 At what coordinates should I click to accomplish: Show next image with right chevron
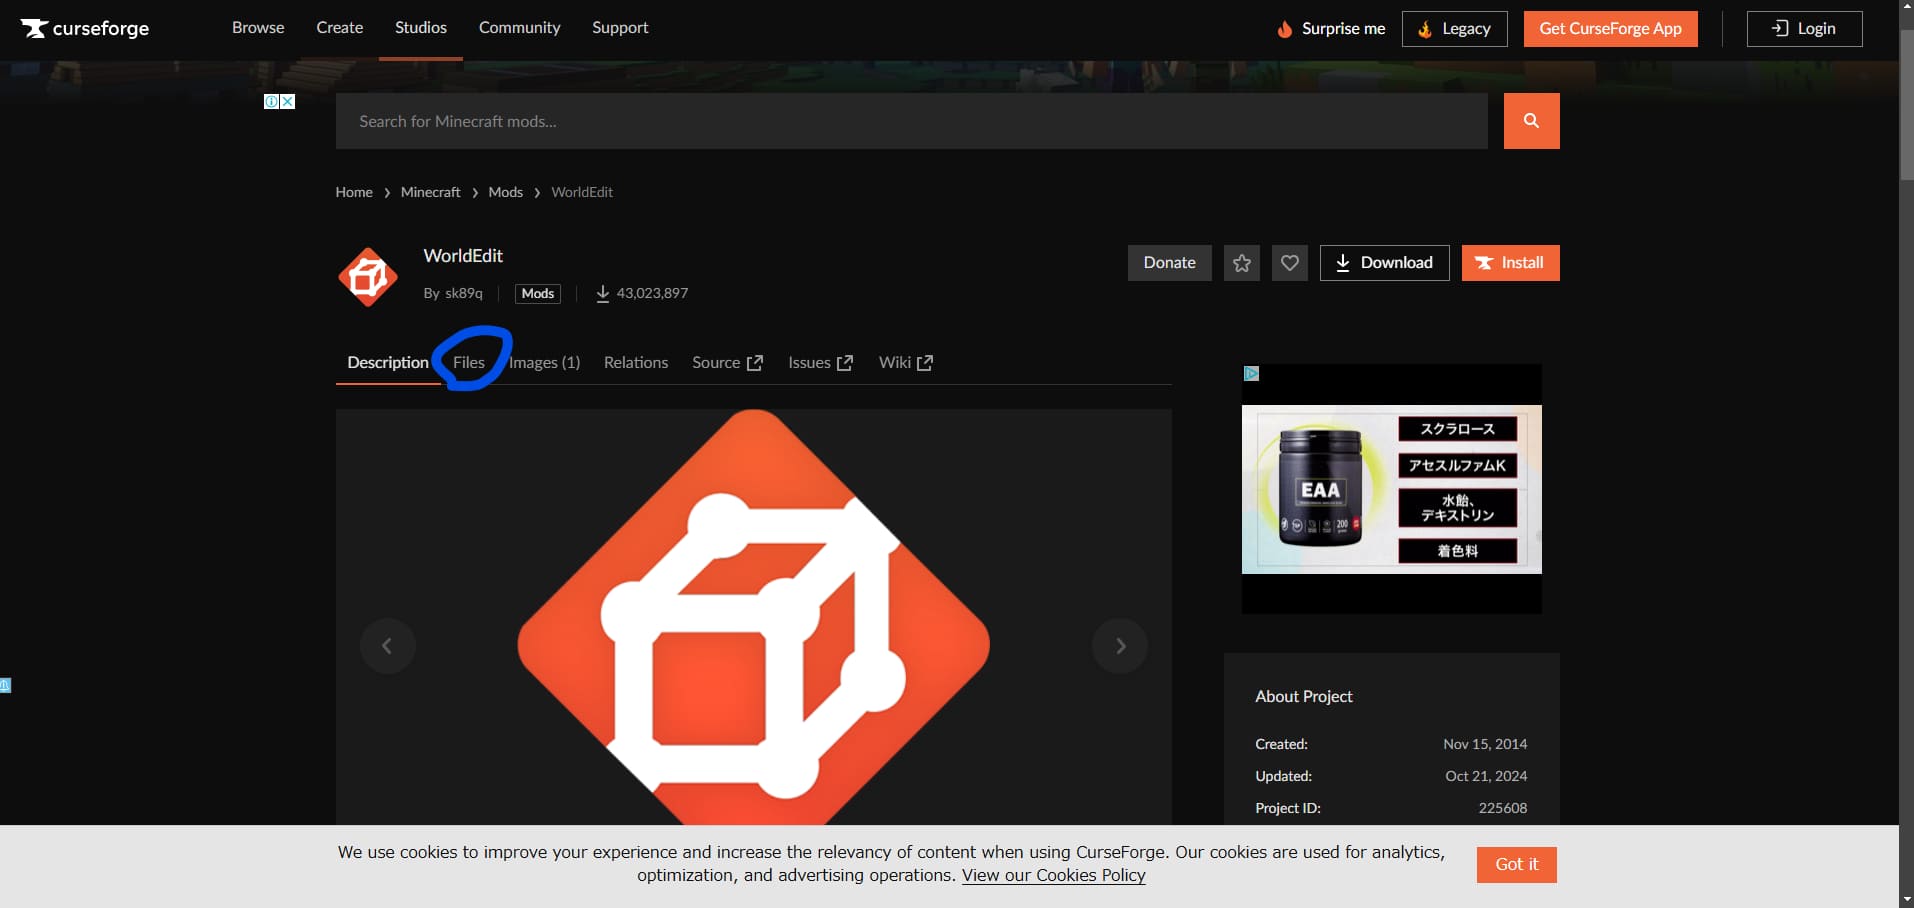[1120, 646]
